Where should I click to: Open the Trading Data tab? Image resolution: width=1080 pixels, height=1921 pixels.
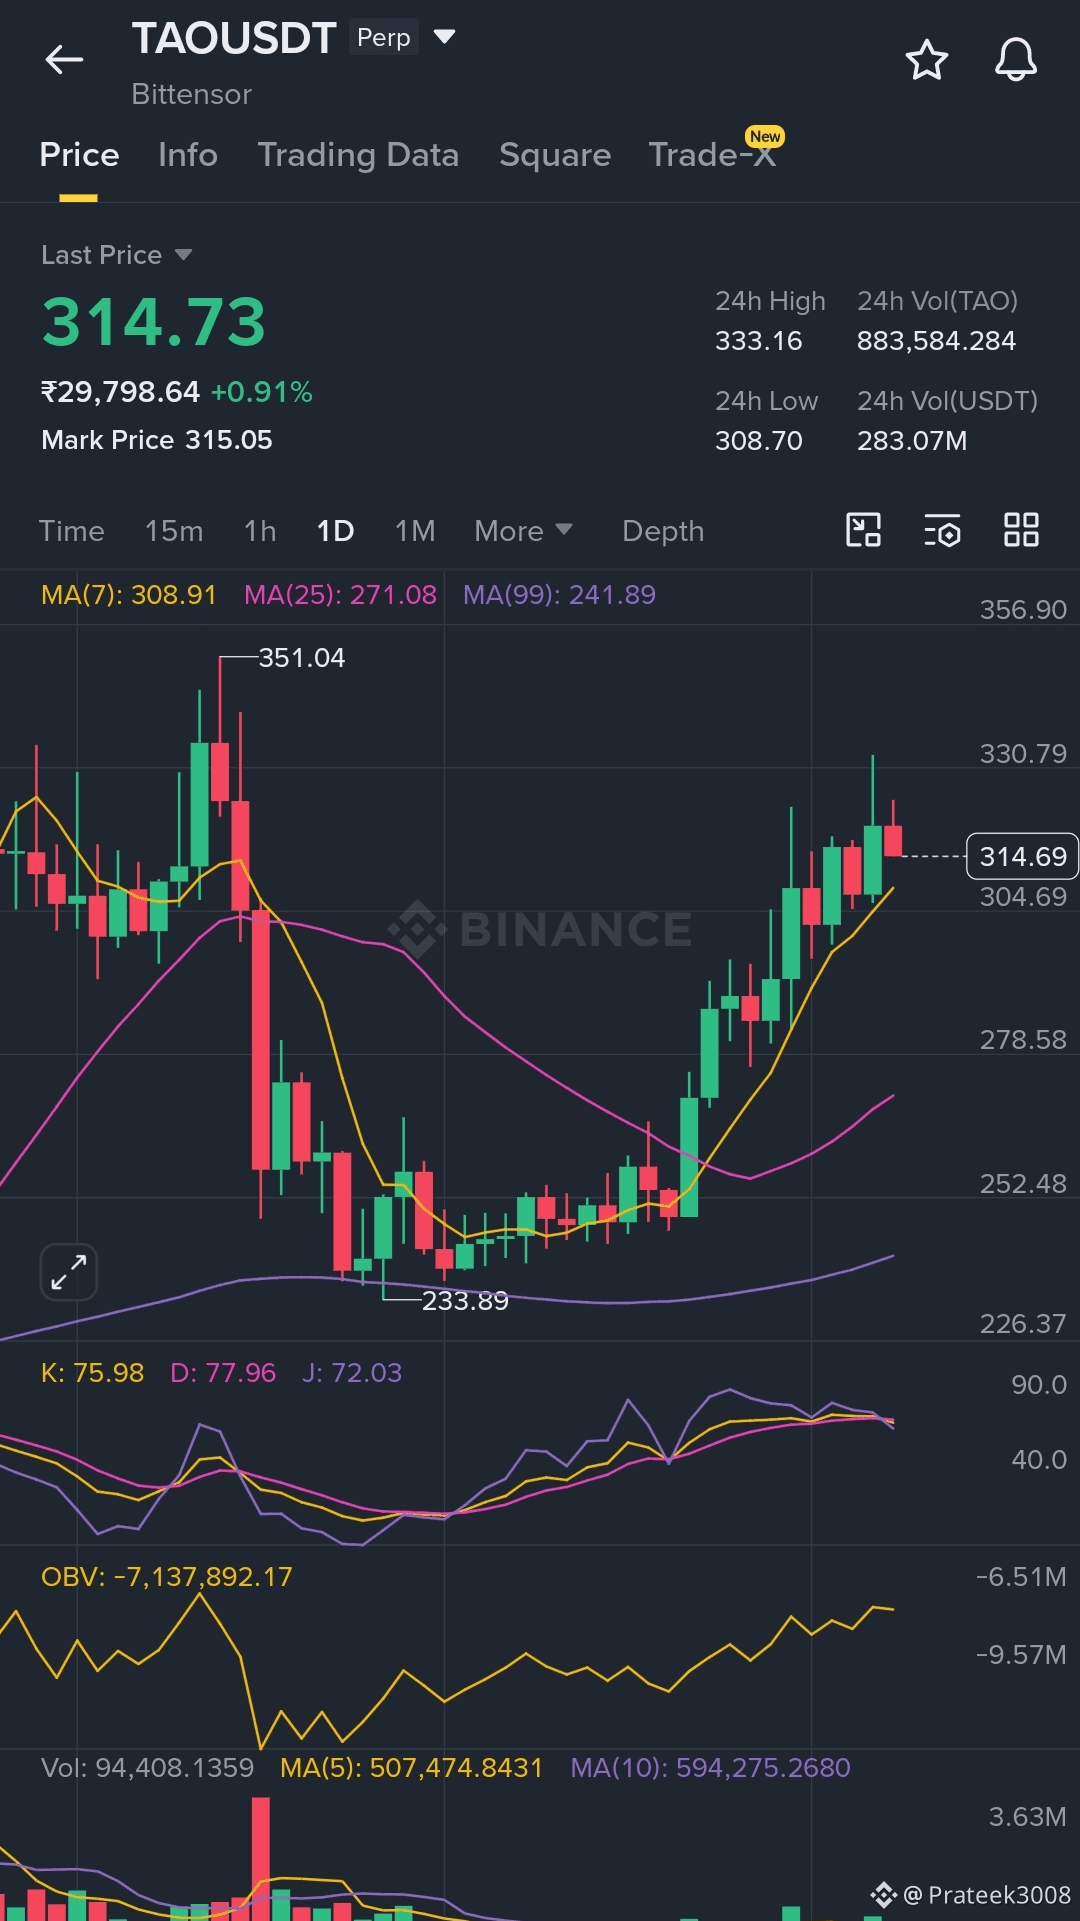(x=358, y=155)
